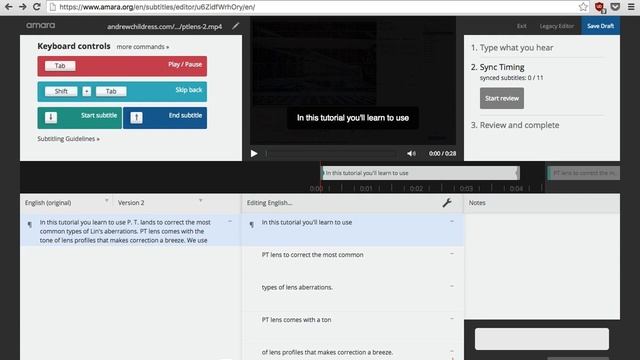This screenshot has height=360, width=640.
Task: Click Start subtitle down-arrow button
Action: (80, 118)
